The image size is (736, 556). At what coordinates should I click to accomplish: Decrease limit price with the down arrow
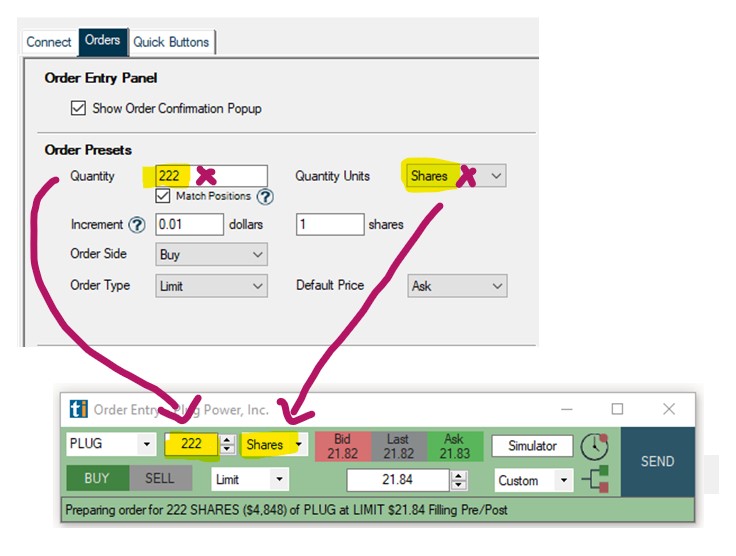pos(459,486)
